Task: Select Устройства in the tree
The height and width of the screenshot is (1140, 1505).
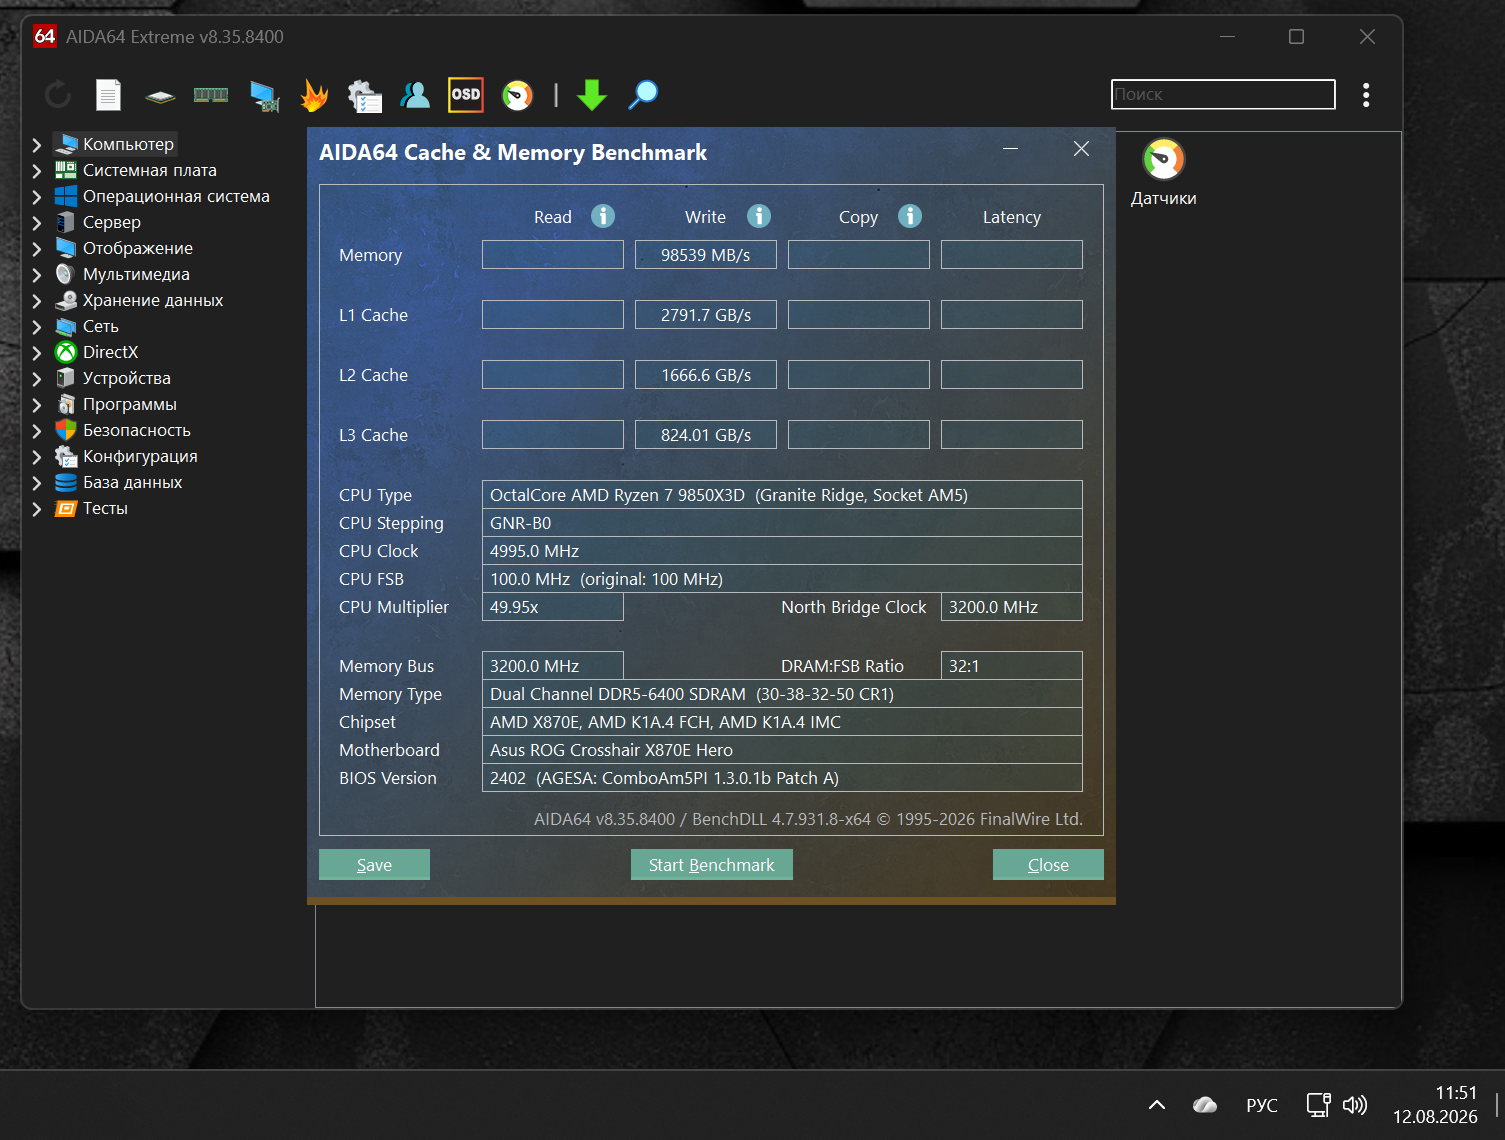Action: (x=127, y=378)
